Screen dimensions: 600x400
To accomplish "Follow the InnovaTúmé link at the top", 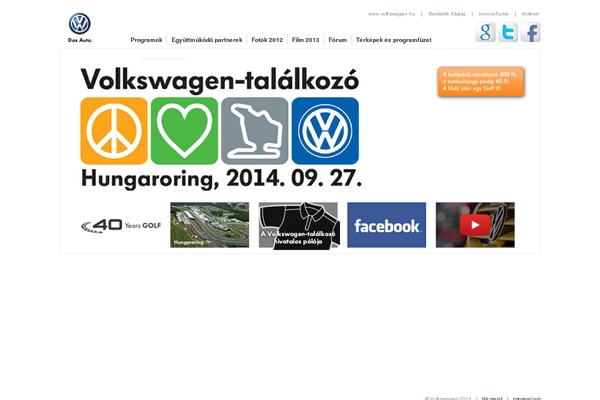I will click(x=493, y=14).
